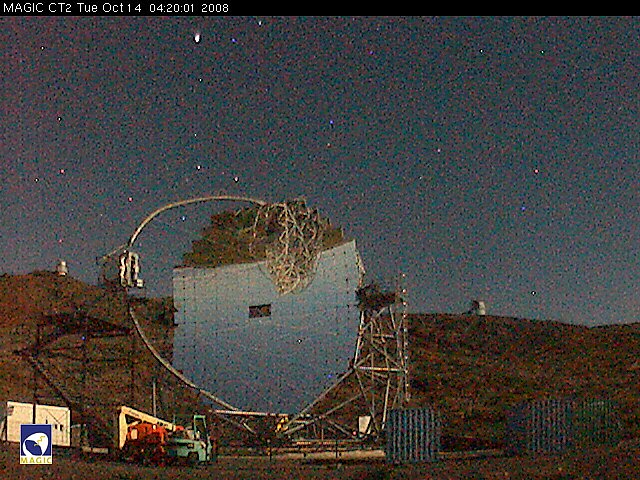This screenshot has width=640, height=480.
Task: Click the dark metal framework on left hill
Action: 75,350
